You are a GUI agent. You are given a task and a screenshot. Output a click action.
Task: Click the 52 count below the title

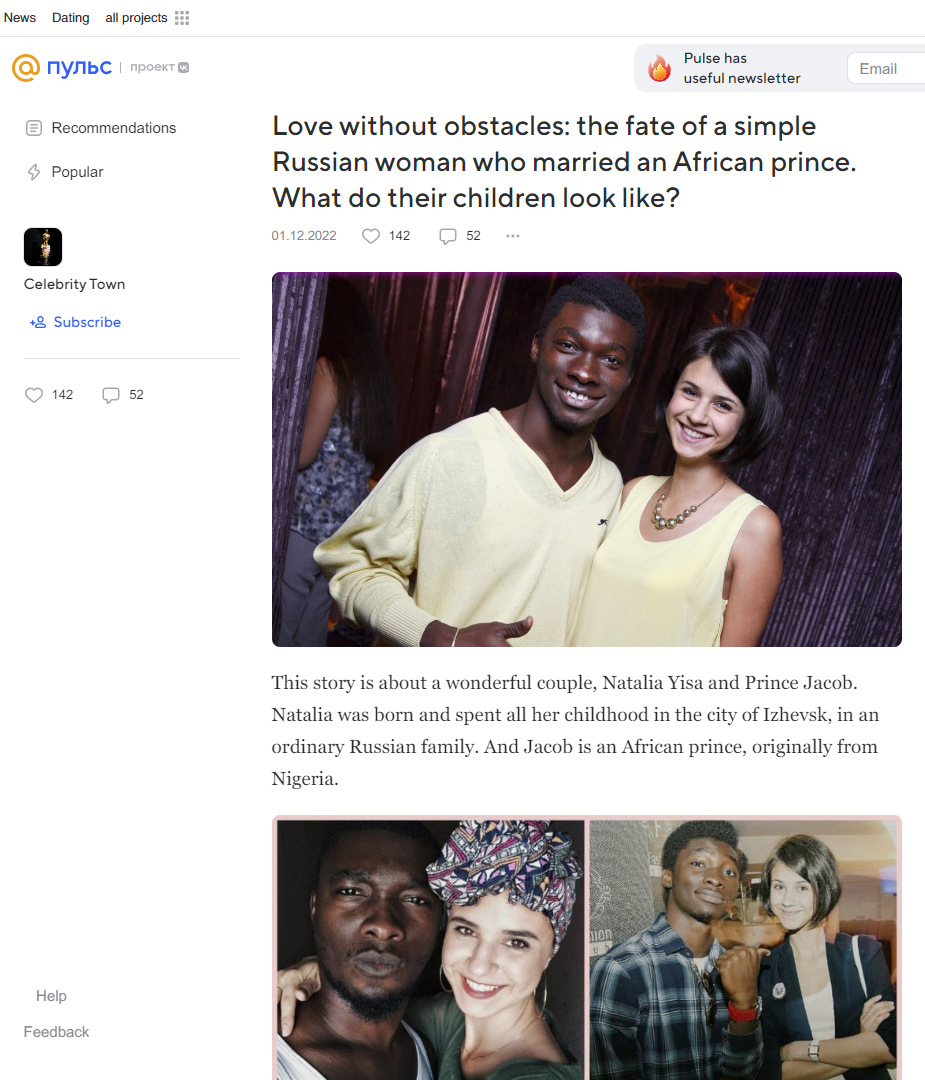pos(473,236)
